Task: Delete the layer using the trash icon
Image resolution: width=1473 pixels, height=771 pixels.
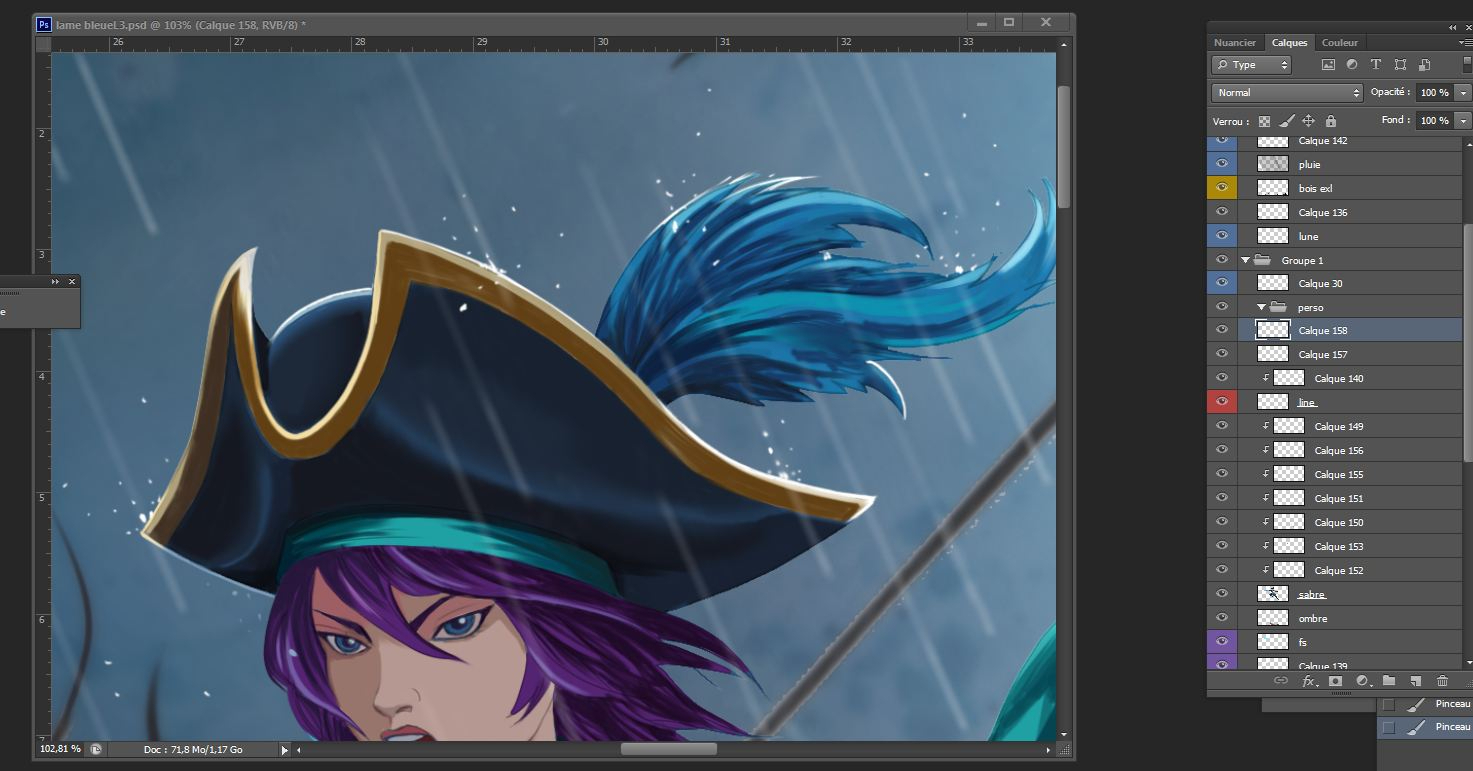Action: pos(1442,681)
